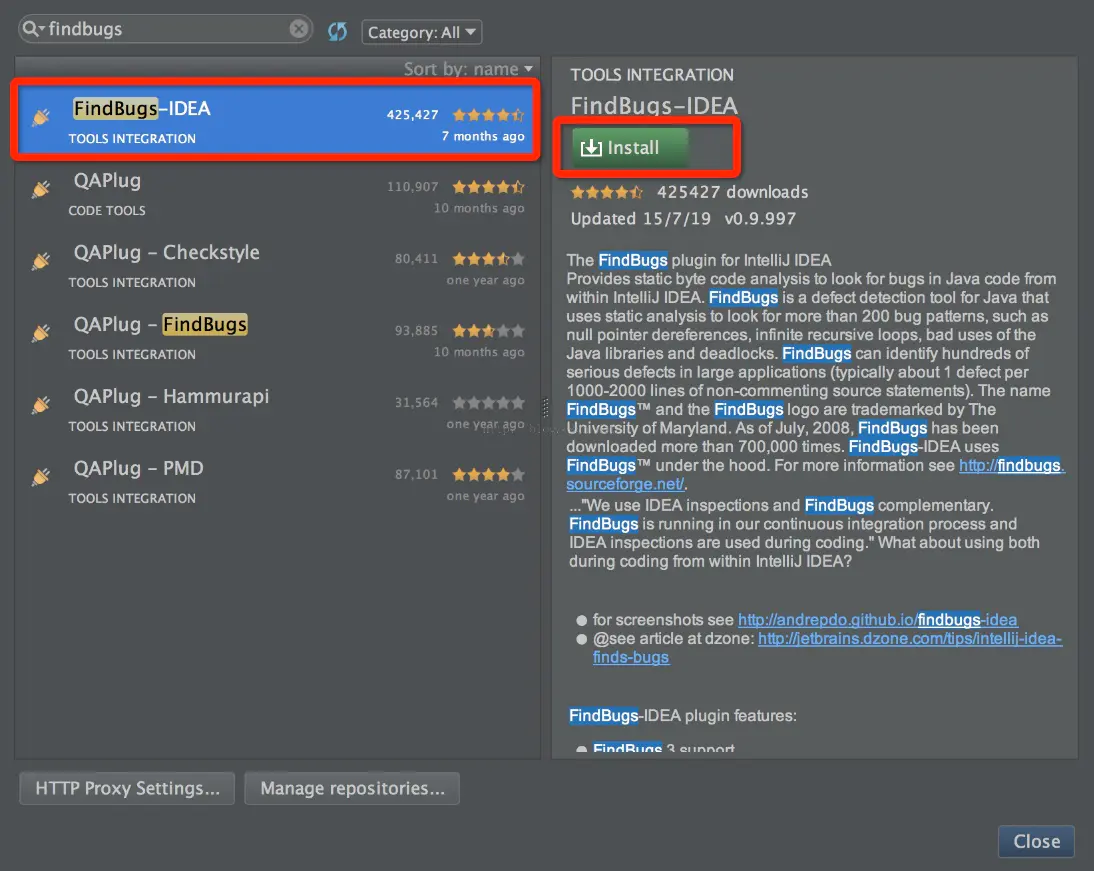Open the jetbrains.dzone.com article link

pyautogui.click(x=910, y=639)
